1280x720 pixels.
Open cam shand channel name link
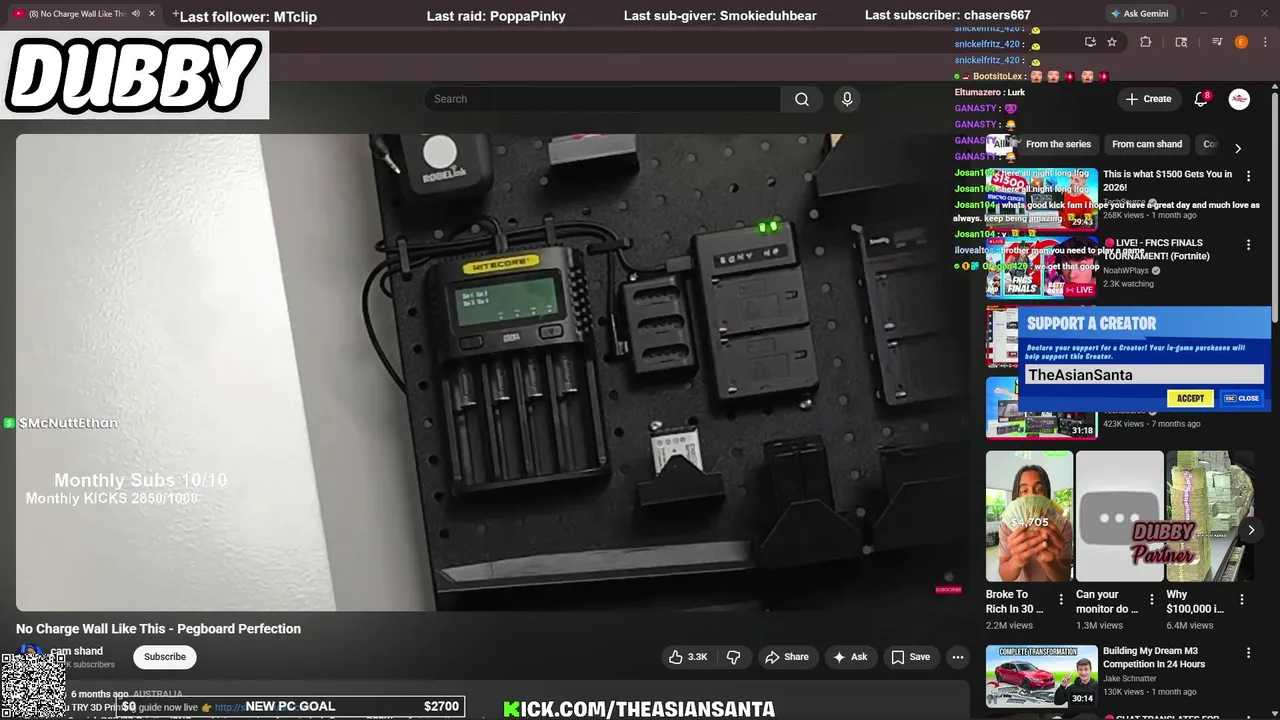point(77,651)
